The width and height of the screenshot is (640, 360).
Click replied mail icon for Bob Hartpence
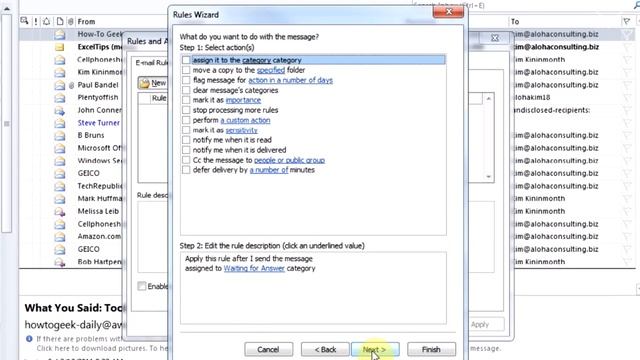(x=60, y=262)
